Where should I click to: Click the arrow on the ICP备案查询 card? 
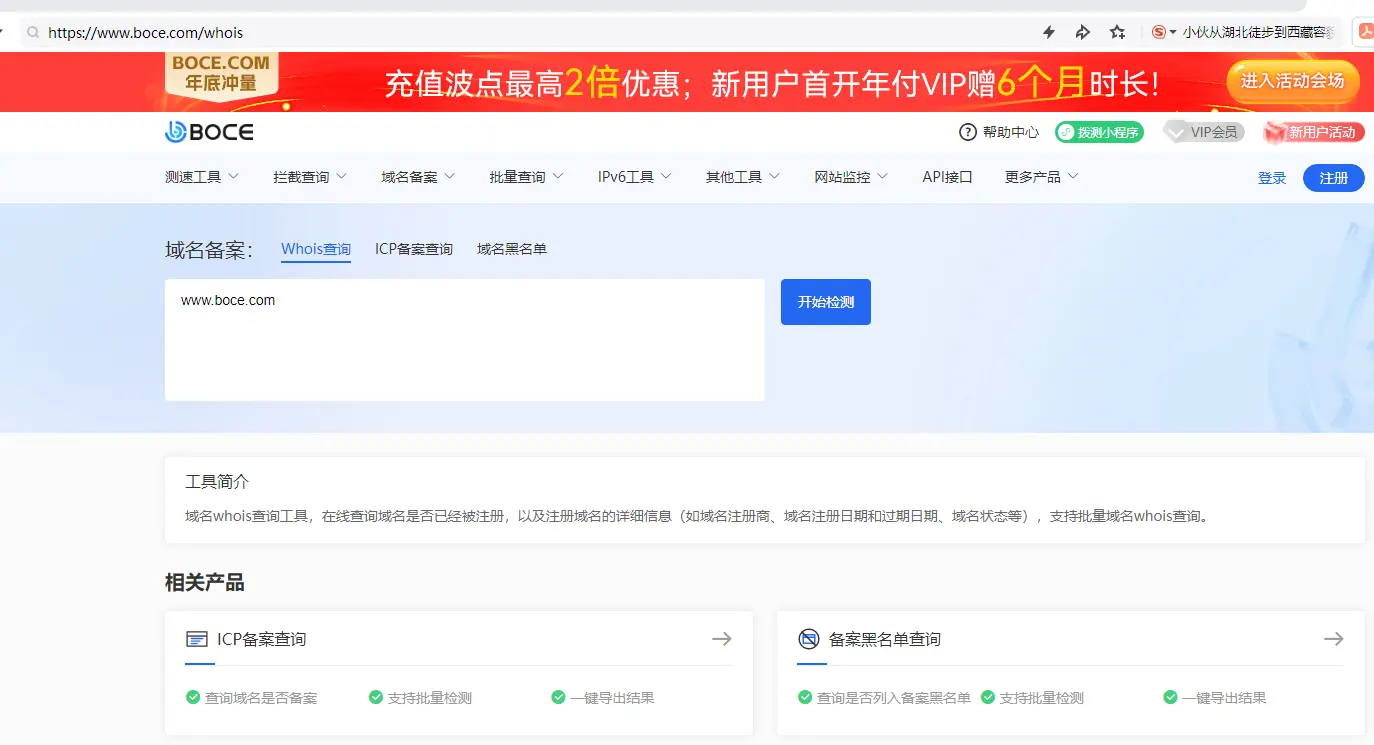click(721, 639)
